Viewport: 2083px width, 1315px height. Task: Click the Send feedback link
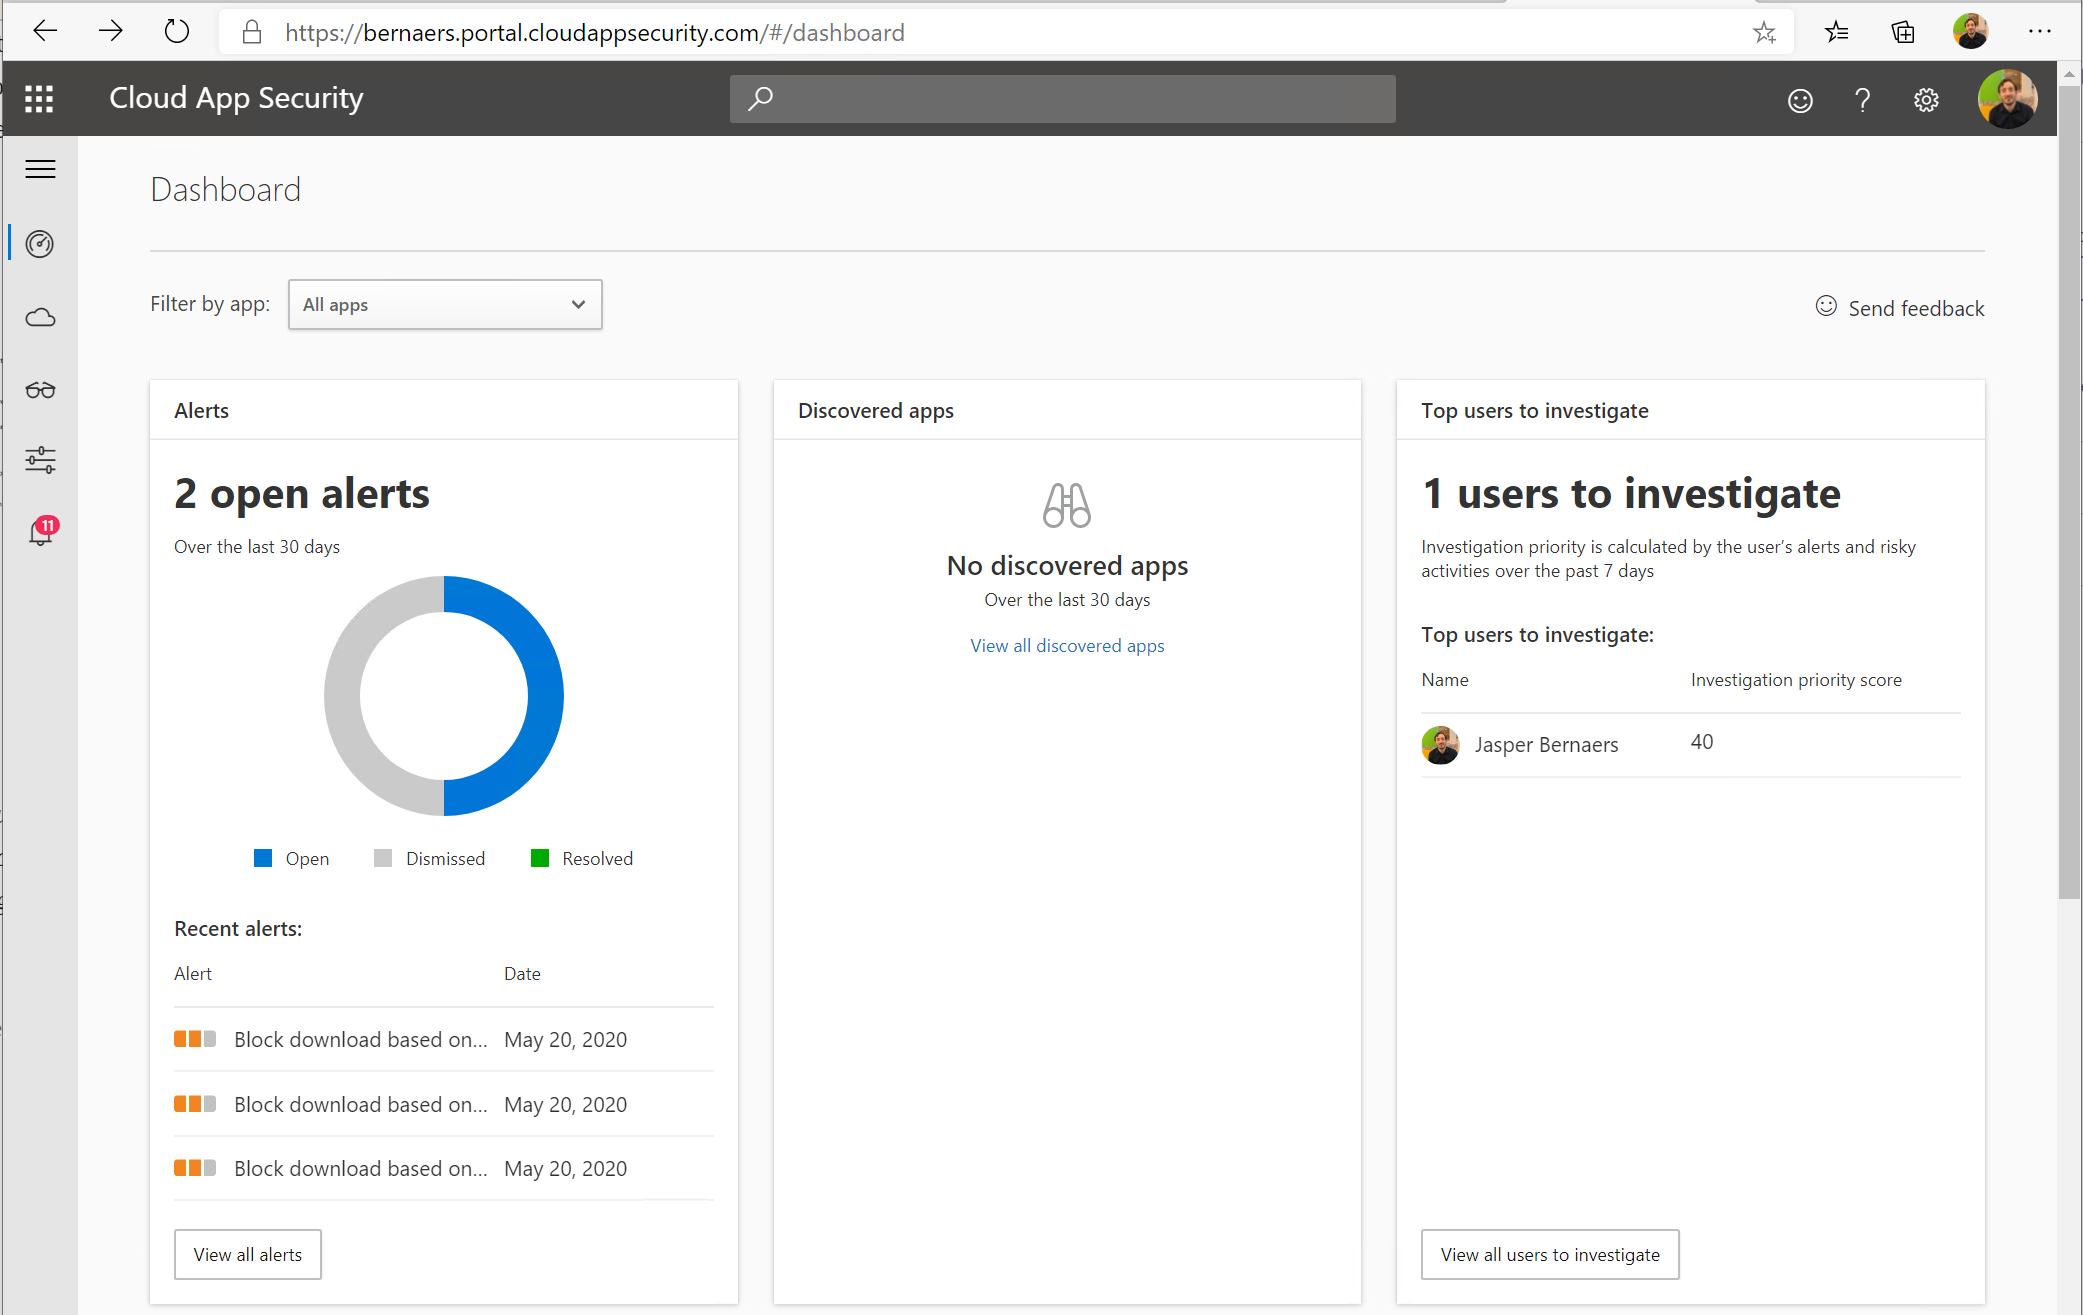click(x=1915, y=308)
